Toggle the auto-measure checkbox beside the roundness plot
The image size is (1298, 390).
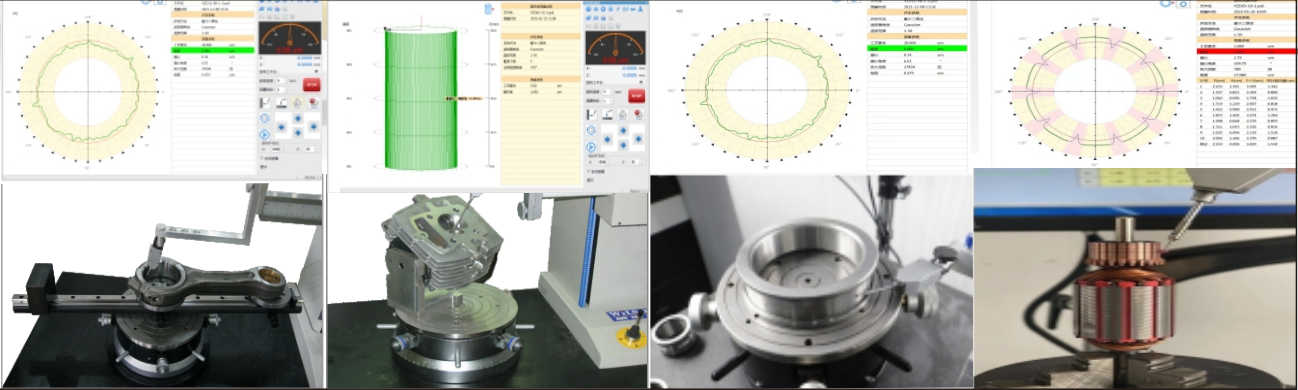261,158
